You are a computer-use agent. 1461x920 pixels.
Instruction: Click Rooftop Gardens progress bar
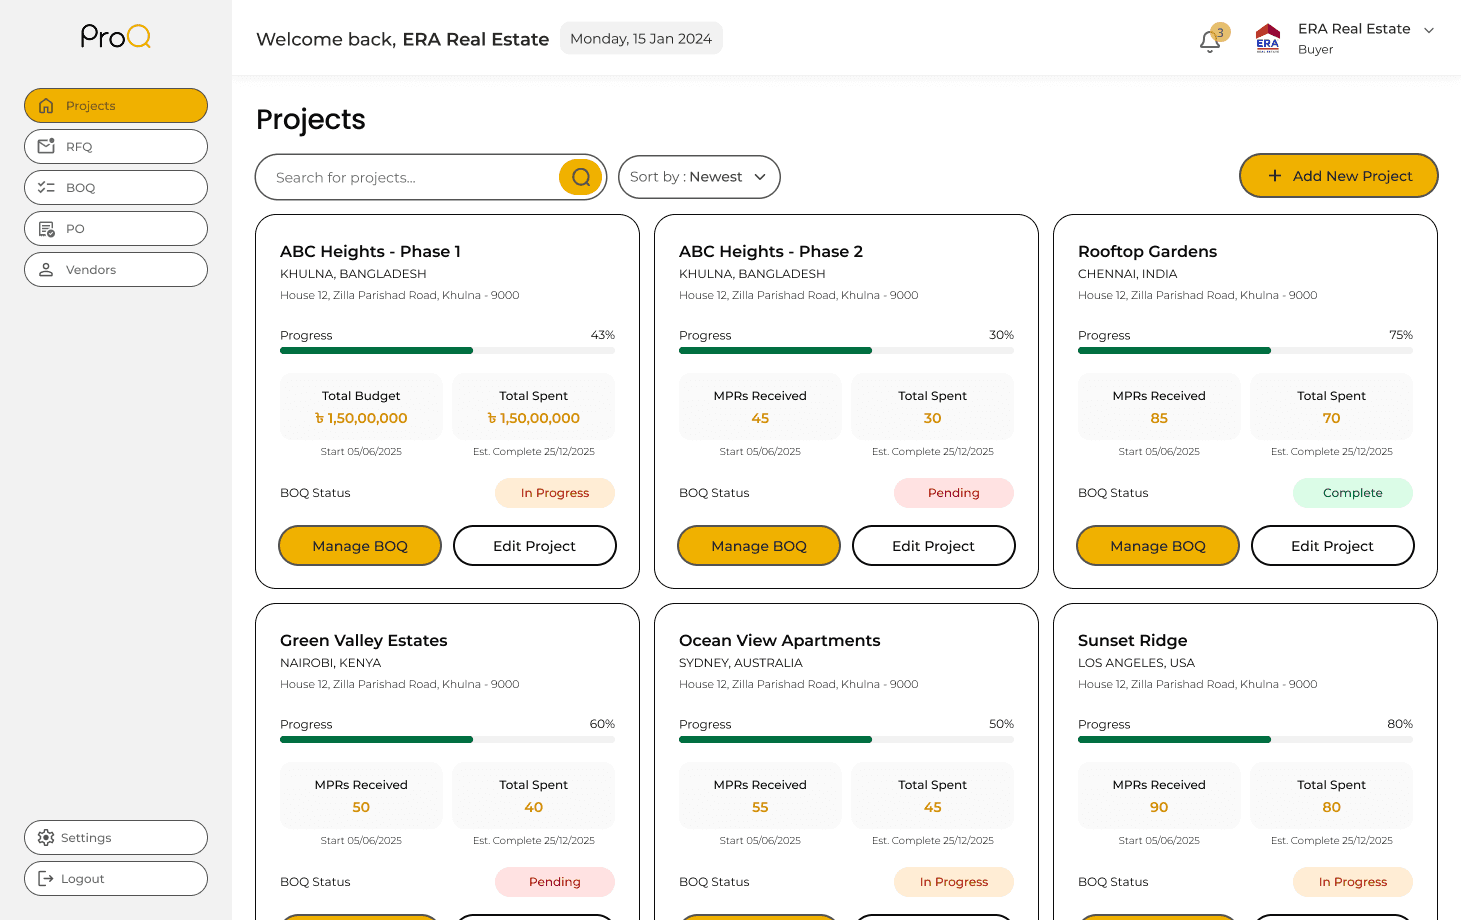[1245, 351]
